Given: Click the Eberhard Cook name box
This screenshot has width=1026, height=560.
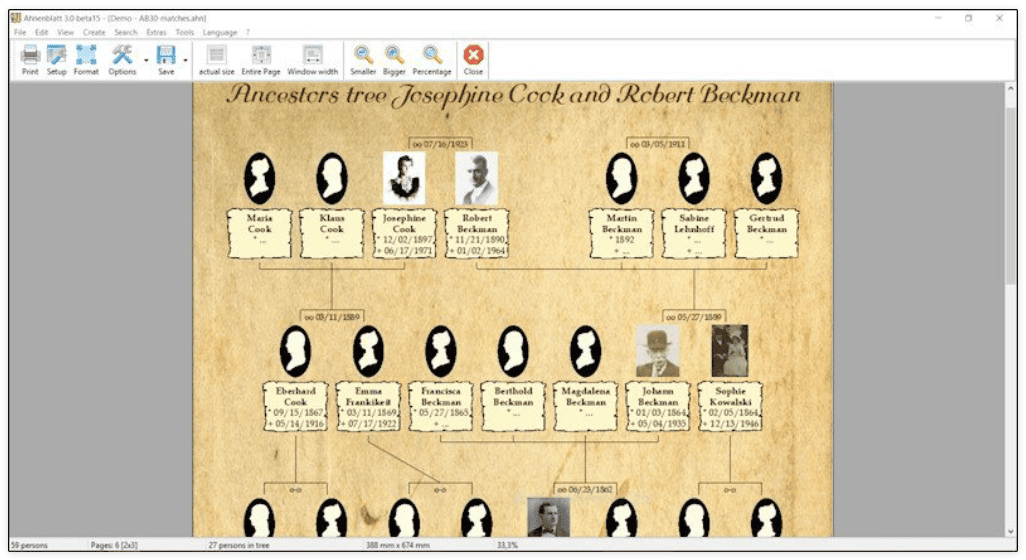Looking at the screenshot, I should pyautogui.click(x=295, y=406).
